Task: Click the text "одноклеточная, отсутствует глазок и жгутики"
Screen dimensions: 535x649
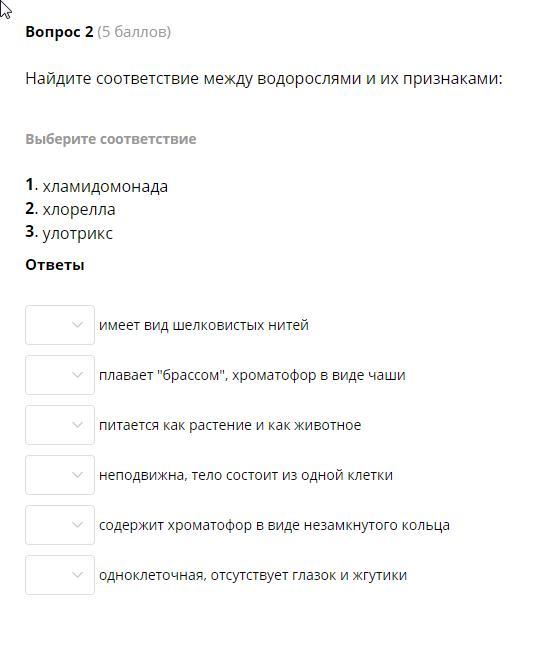Action: click(x=253, y=575)
